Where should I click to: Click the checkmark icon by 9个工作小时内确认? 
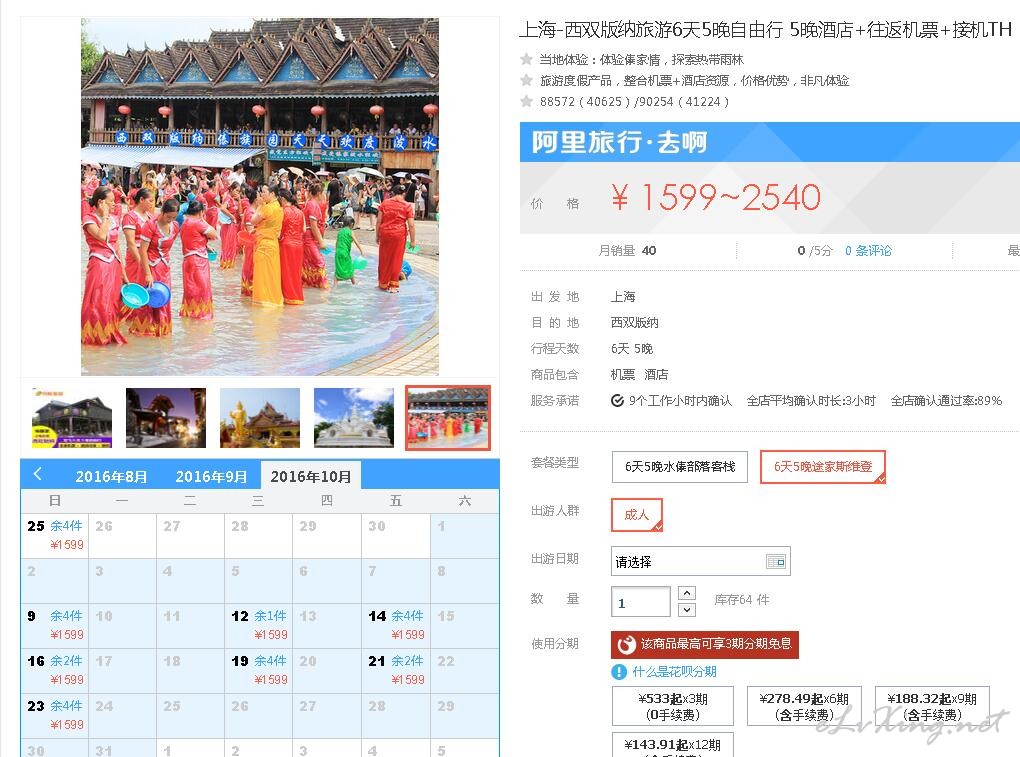(617, 401)
